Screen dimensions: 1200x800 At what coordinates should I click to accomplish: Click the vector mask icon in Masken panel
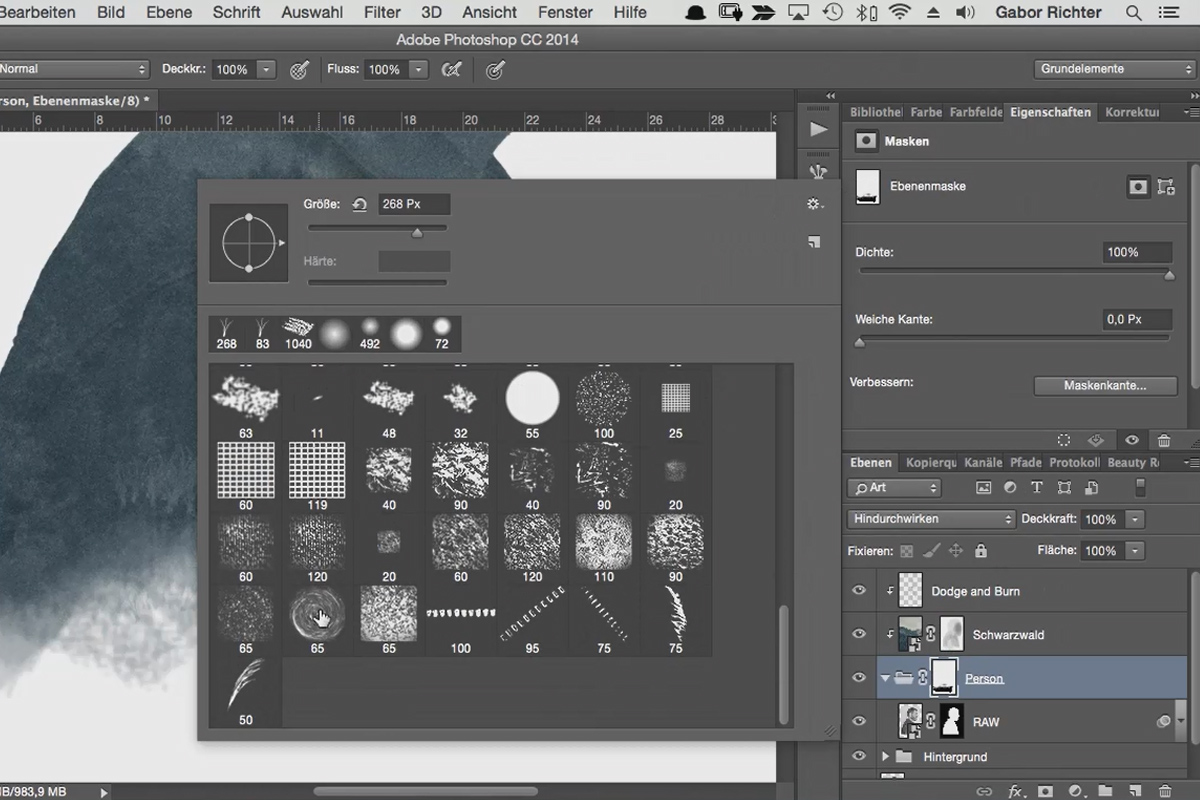(1166, 187)
